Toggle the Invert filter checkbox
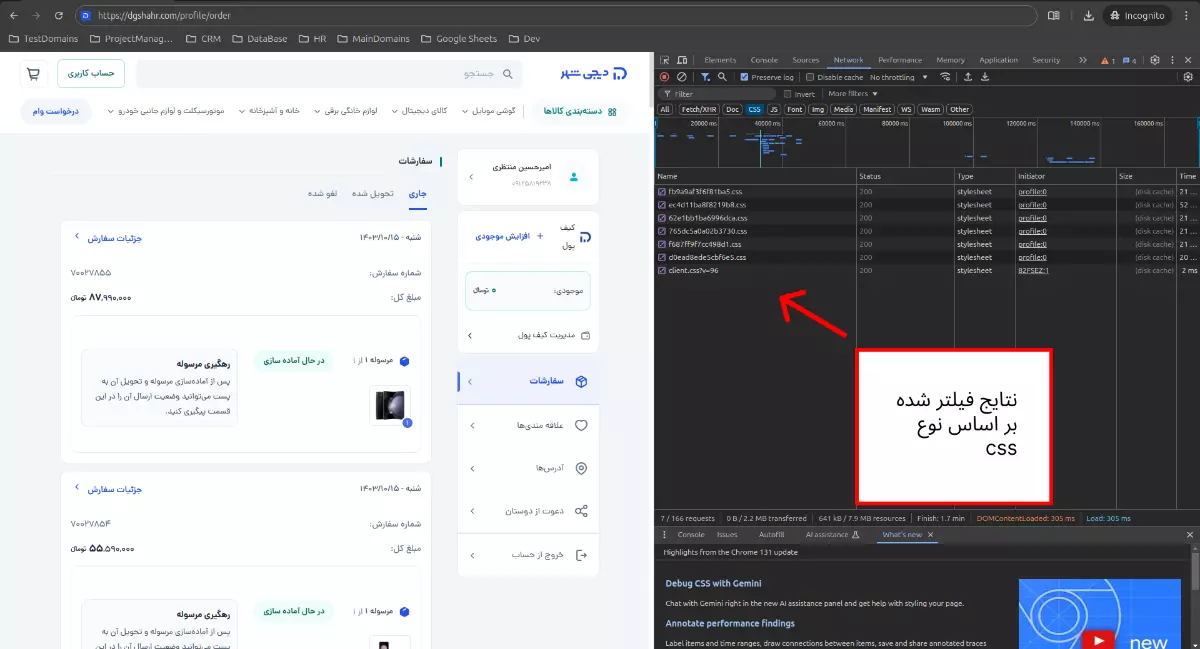Viewport: 1200px width, 649px height. (x=788, y=94)
